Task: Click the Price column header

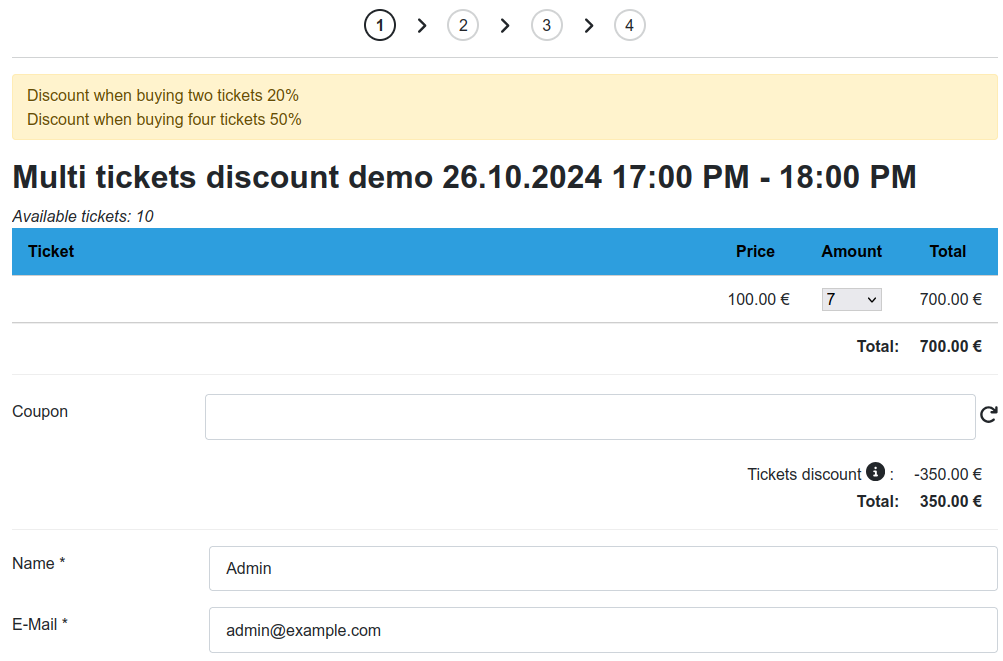Action: 755,252
